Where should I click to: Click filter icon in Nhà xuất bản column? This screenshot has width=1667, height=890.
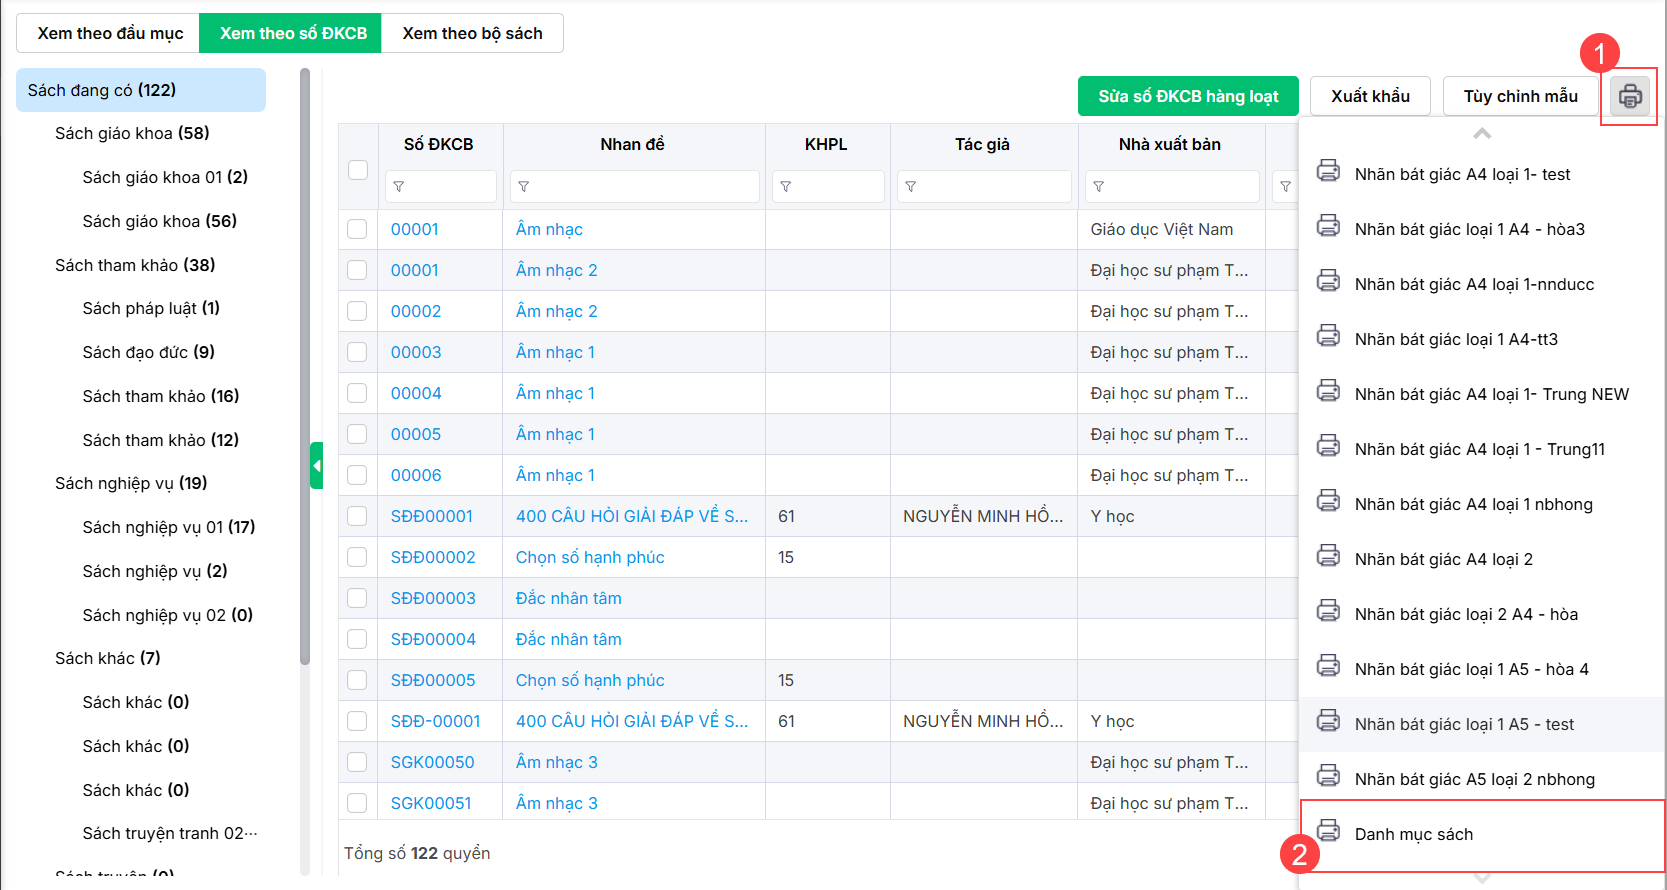coord(1099,187)
